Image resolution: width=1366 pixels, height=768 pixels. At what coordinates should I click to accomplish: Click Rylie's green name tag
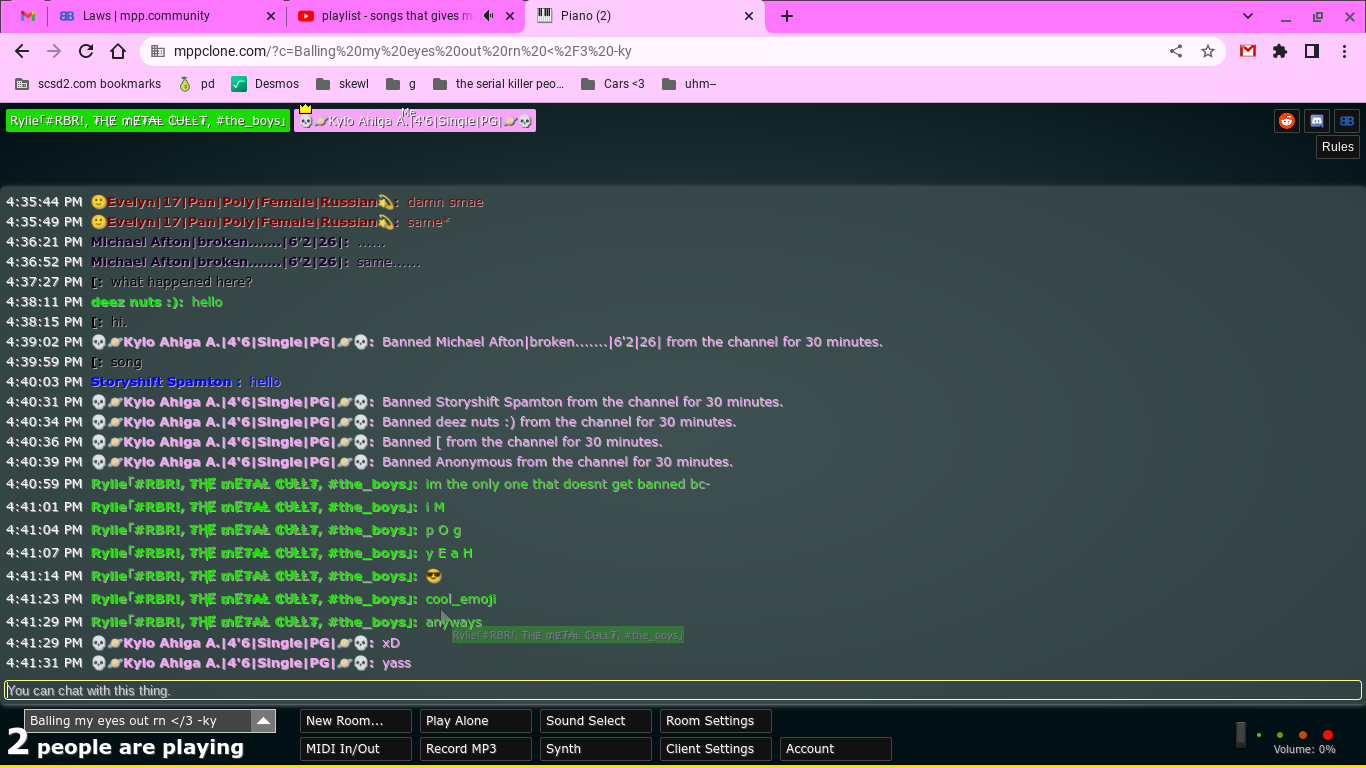[148, 121]
